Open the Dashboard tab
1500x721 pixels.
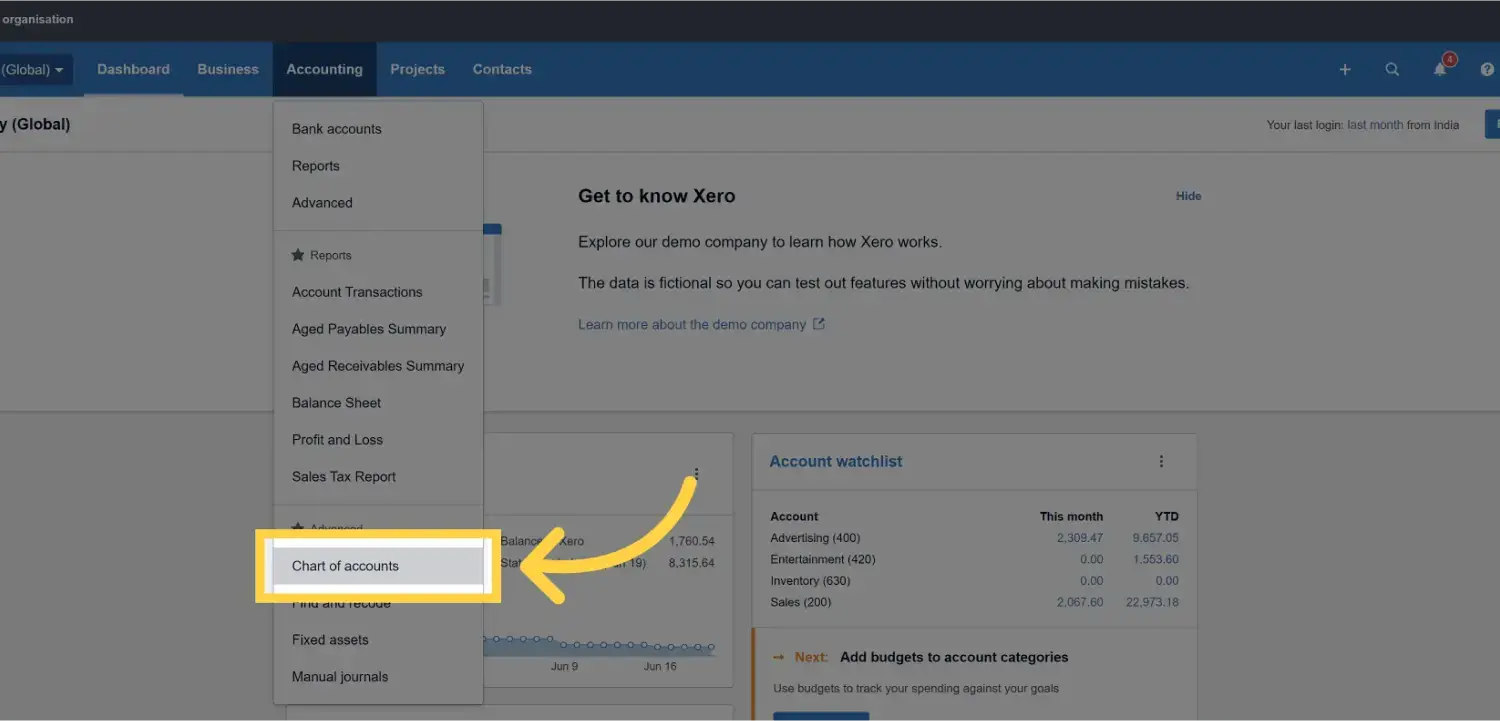coord(133,69)
